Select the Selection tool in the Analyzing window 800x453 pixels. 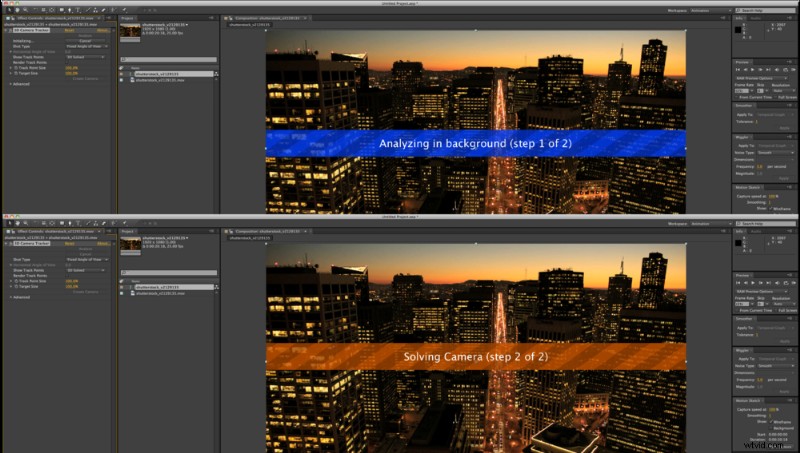point(10,10)
